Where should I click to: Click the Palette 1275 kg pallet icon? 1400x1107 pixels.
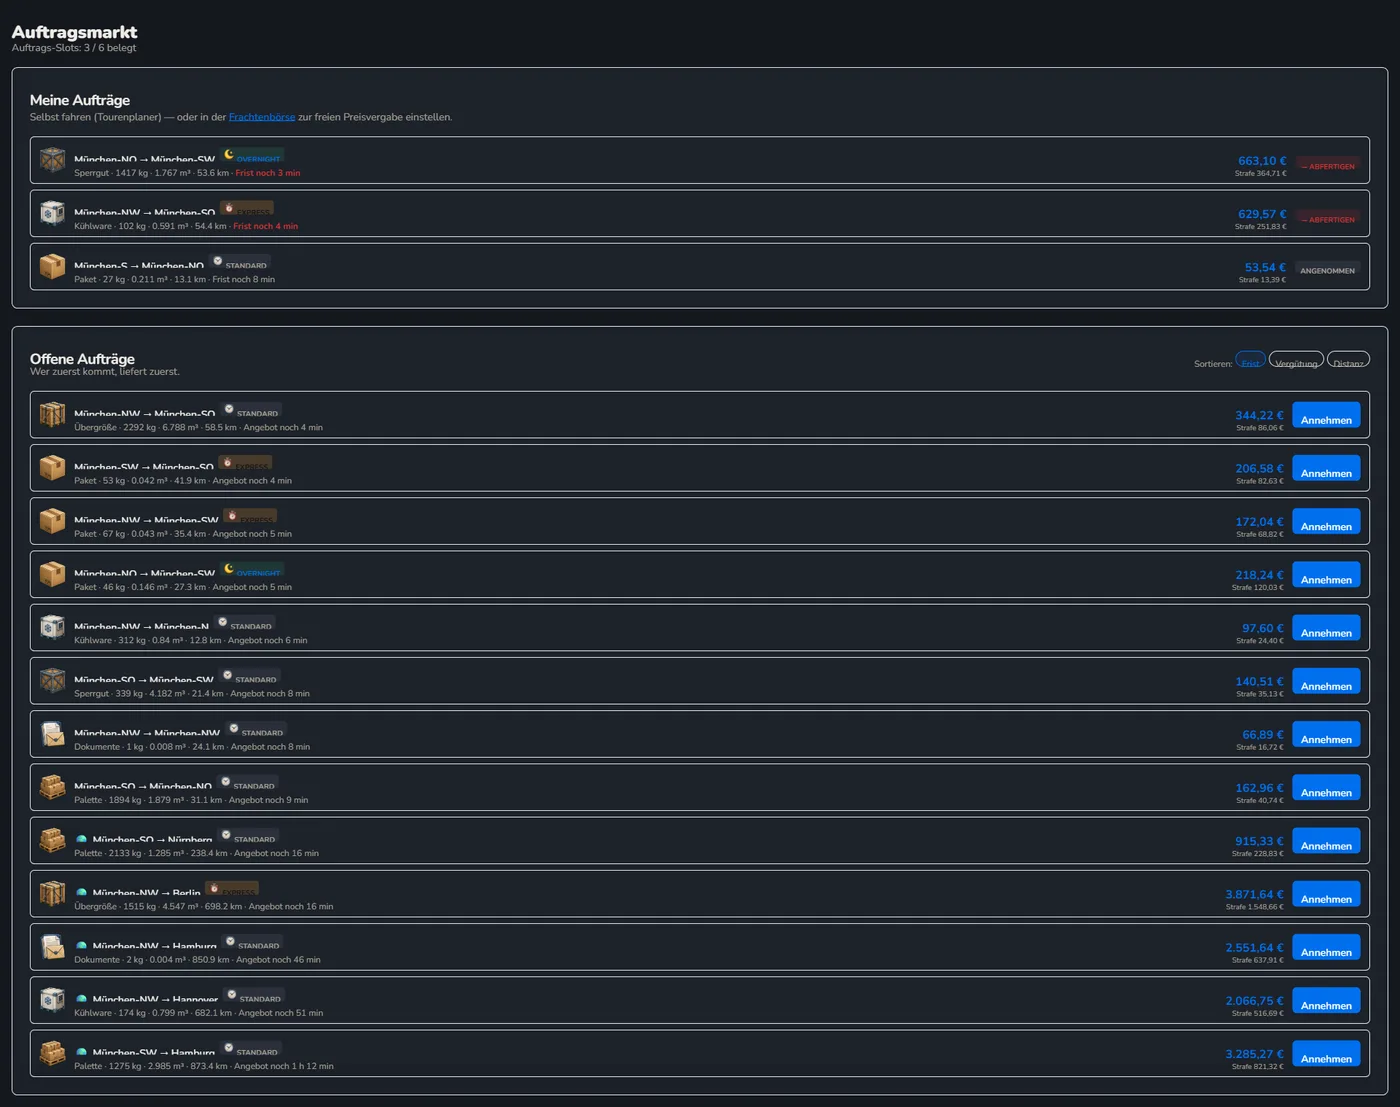coord(52,1053)
